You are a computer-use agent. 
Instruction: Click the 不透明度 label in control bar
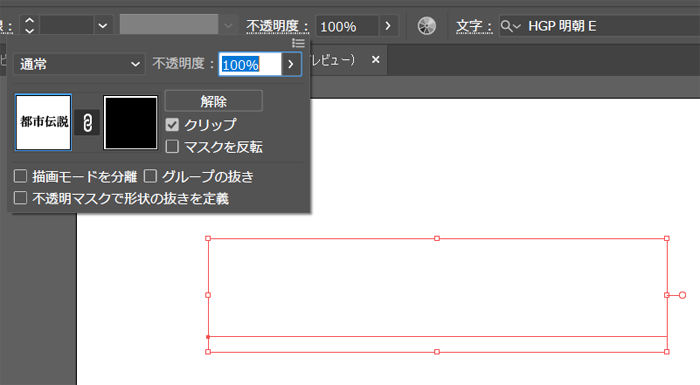(x=277, y=26)
